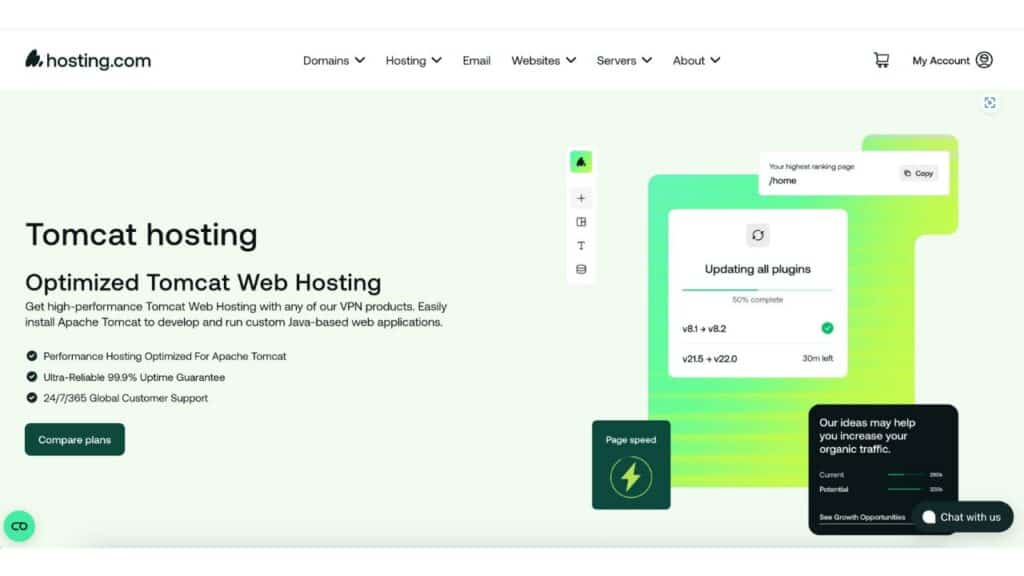Open the Chat with us widget

coord(962,517)
